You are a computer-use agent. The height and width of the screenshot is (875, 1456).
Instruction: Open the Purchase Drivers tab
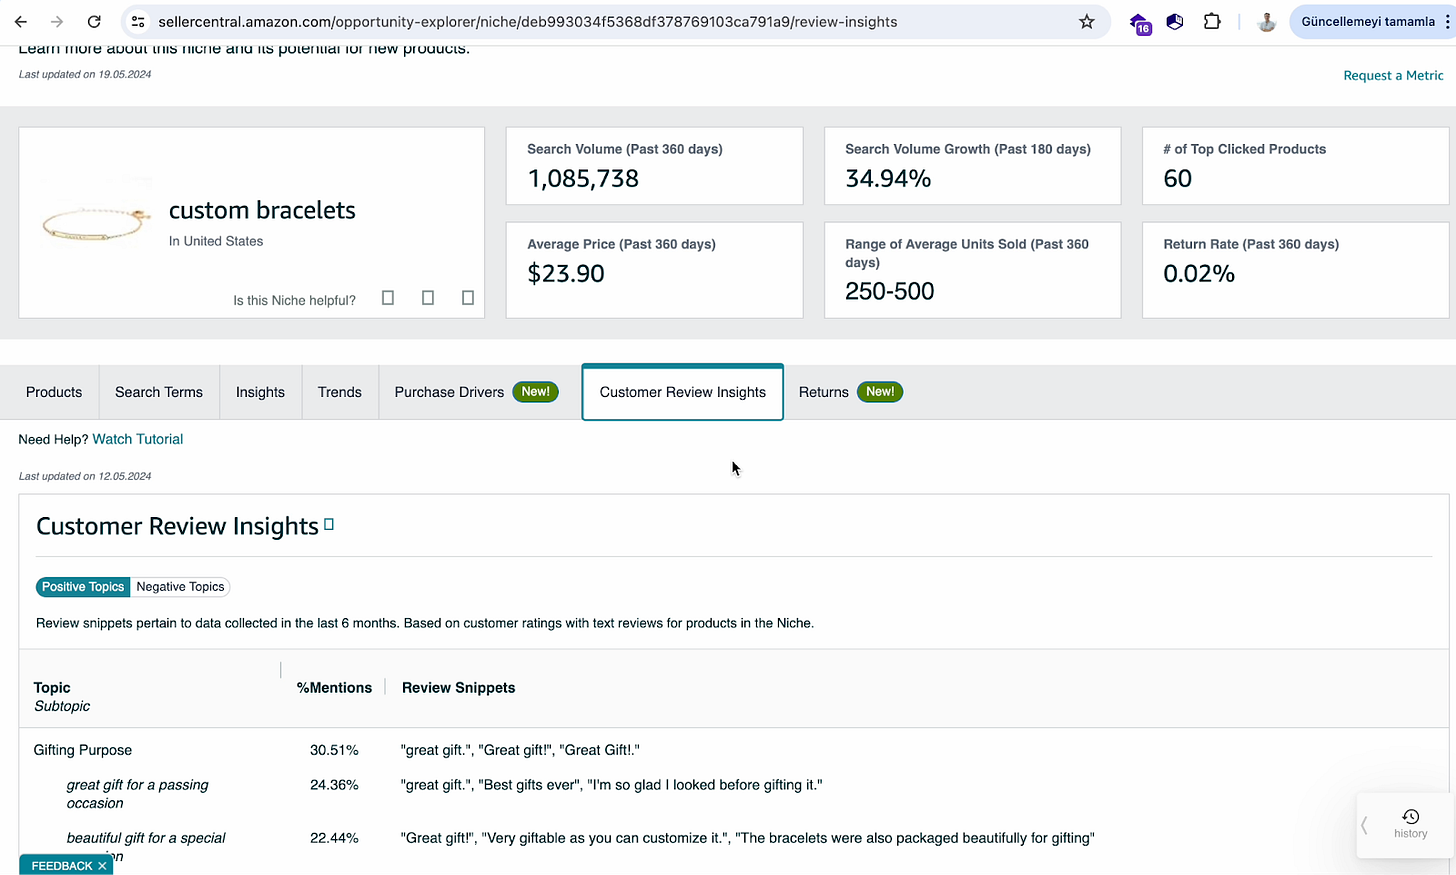point(476,392)
